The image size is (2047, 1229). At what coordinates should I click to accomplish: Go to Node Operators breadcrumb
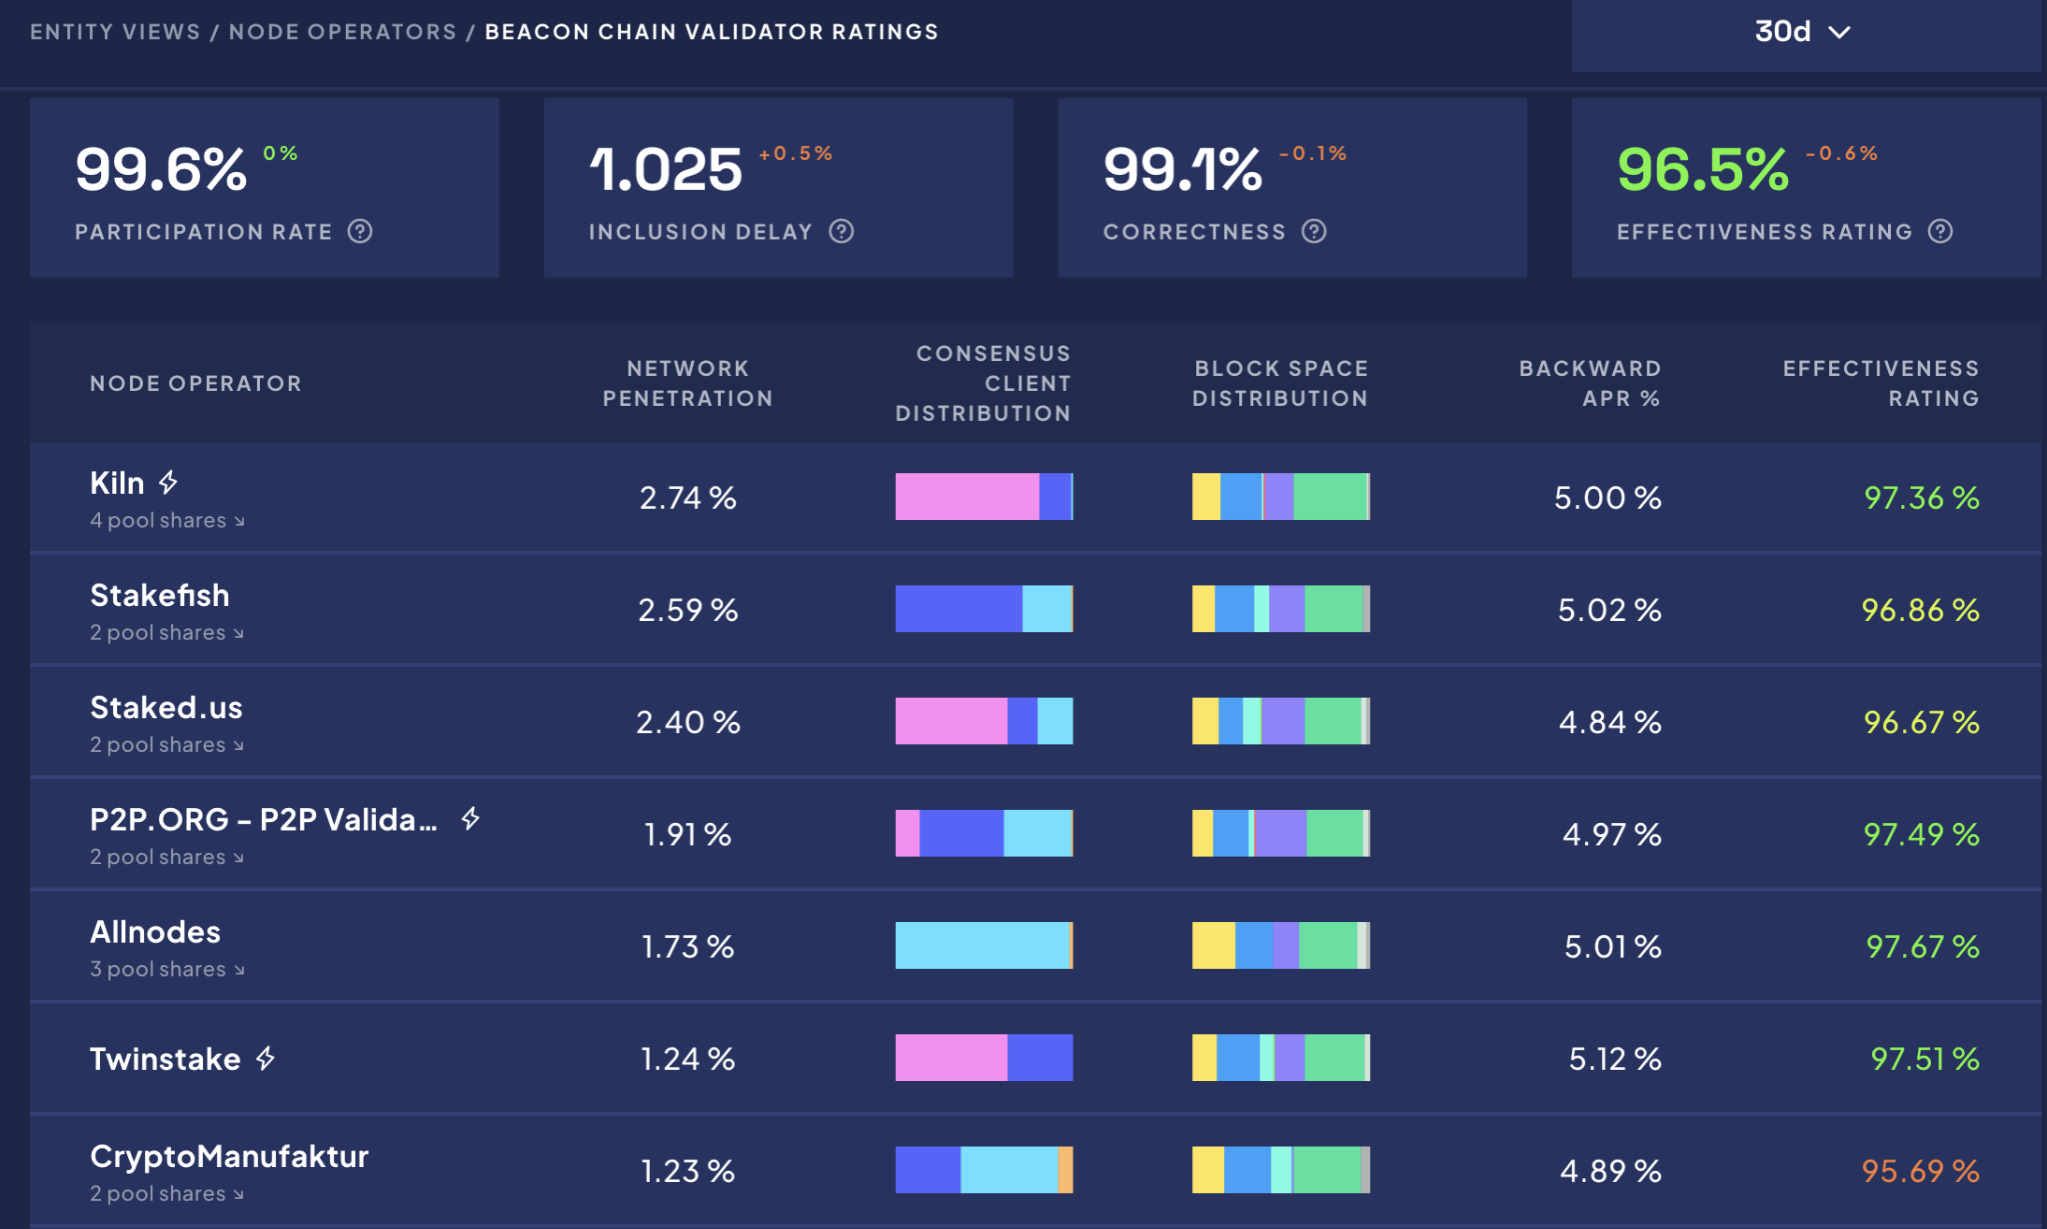click(x=342, y=32)
